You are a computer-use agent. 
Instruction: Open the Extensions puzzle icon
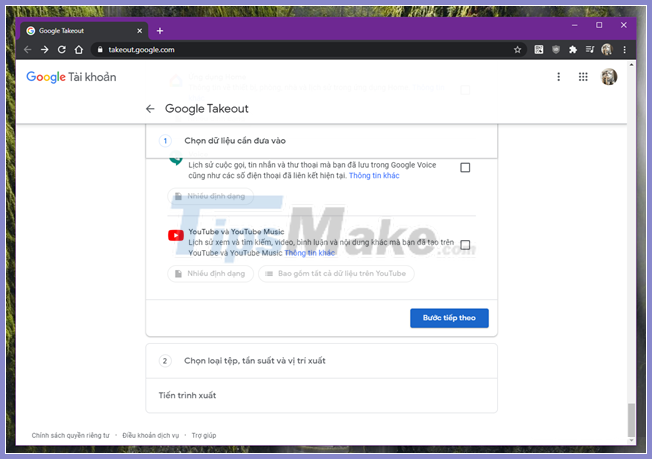573,49
